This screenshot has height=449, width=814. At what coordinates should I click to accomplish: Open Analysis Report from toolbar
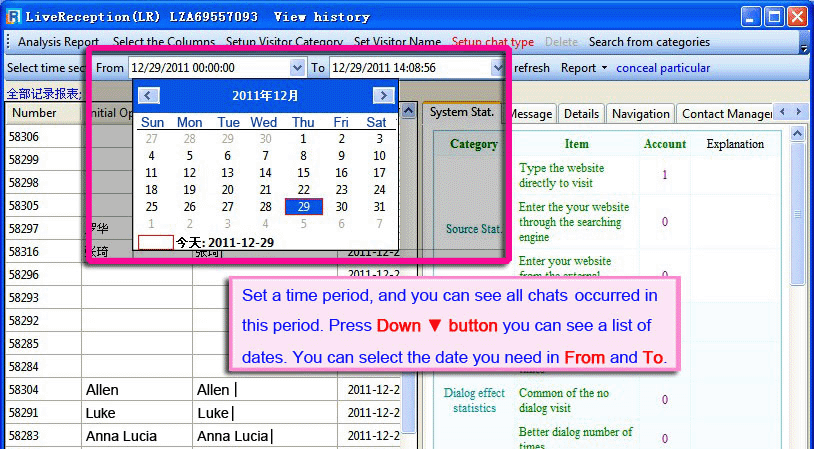(58, 42)
